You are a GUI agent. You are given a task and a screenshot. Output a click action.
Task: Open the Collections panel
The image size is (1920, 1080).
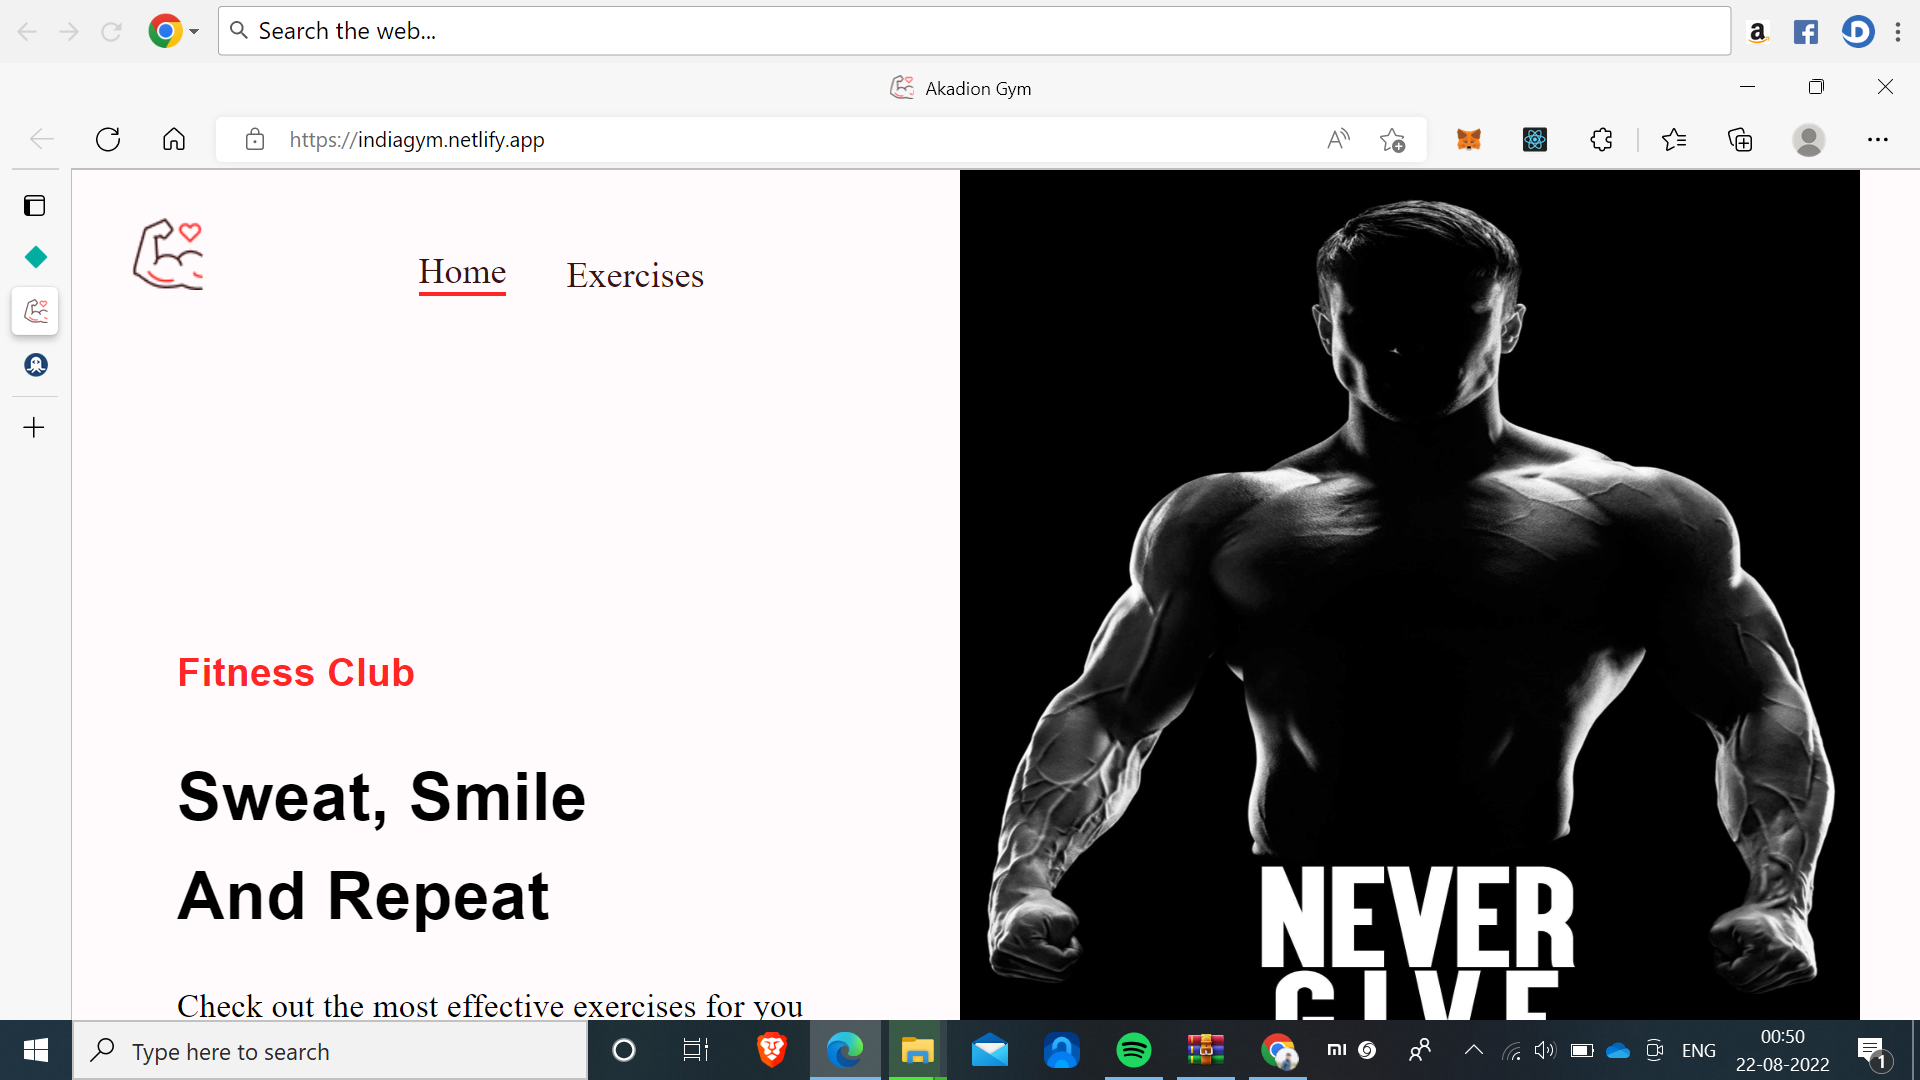tap(1740, 140)
